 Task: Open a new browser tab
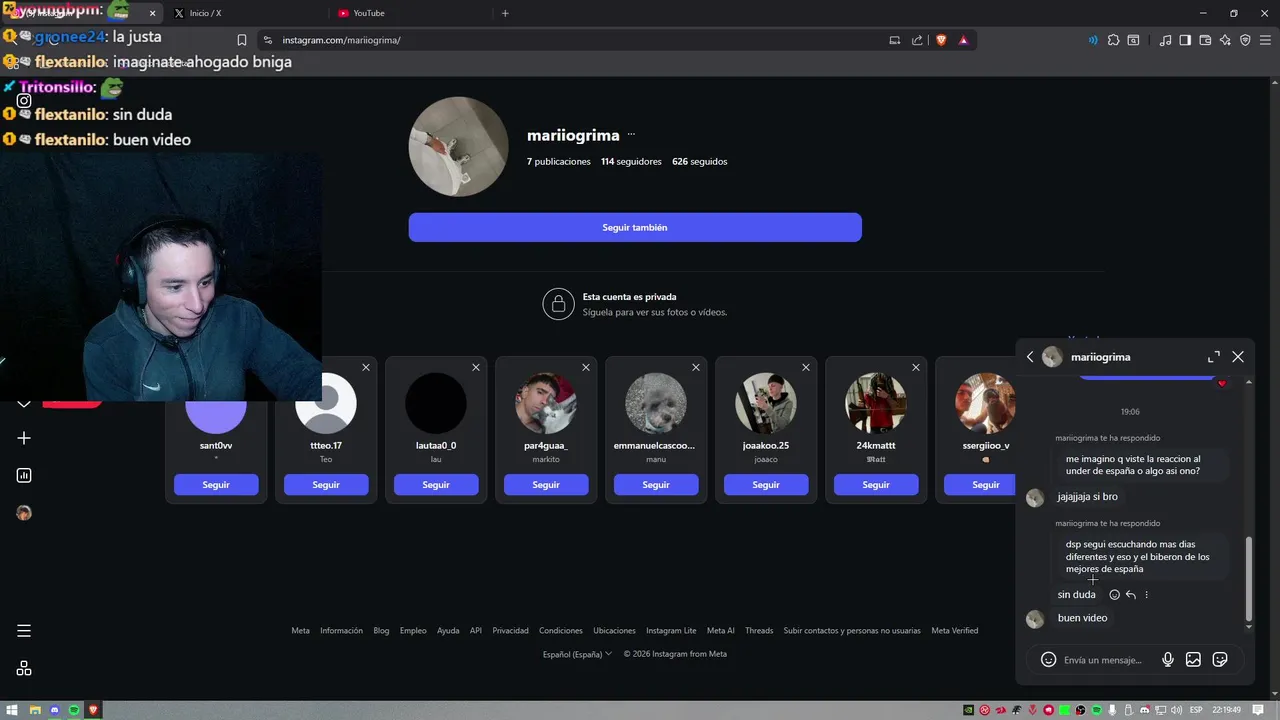(505, 13)
